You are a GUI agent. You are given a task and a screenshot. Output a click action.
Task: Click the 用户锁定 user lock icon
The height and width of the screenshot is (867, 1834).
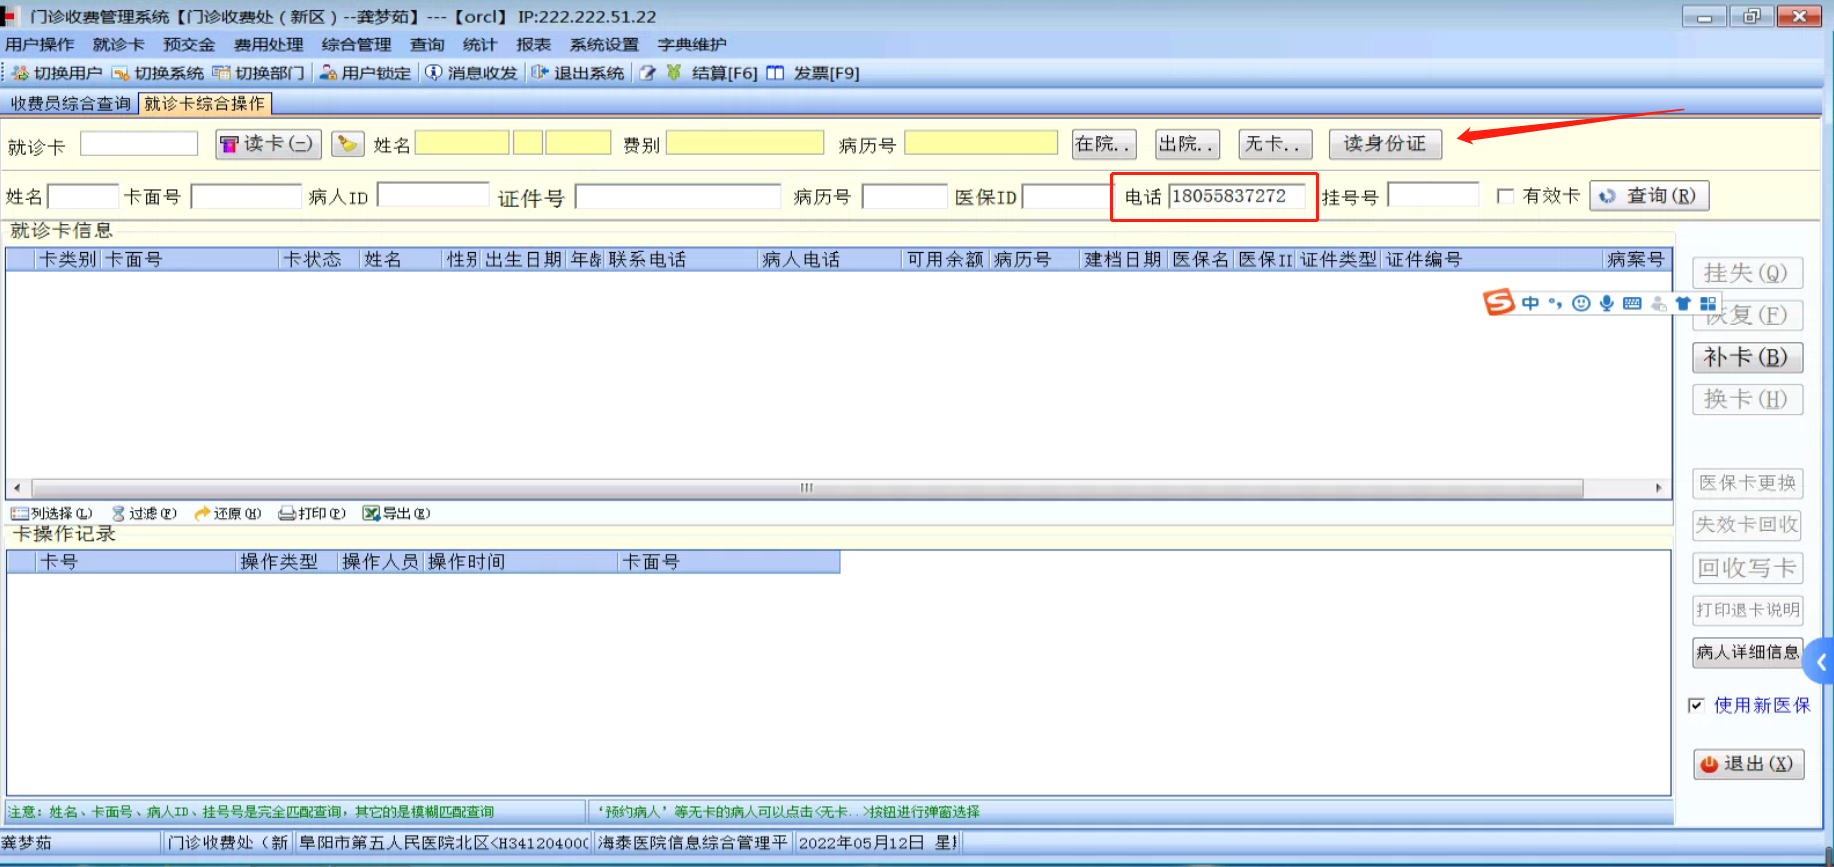pos(327,73)
